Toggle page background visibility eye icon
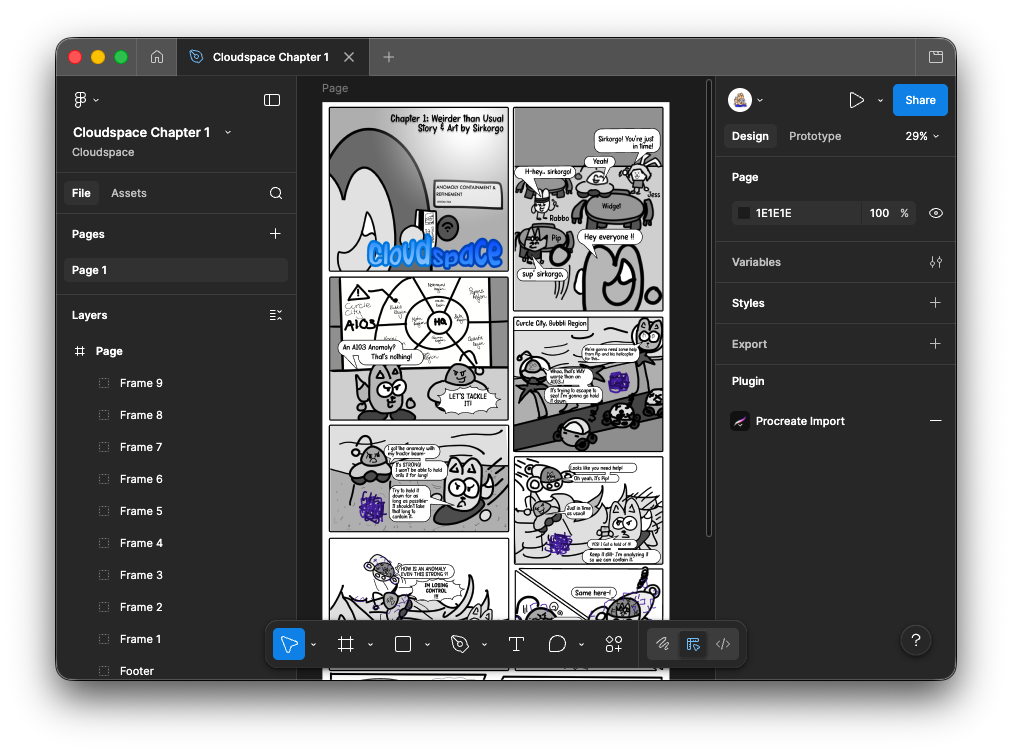Screen dimensions: 1012x754 (x=935, y=213)
